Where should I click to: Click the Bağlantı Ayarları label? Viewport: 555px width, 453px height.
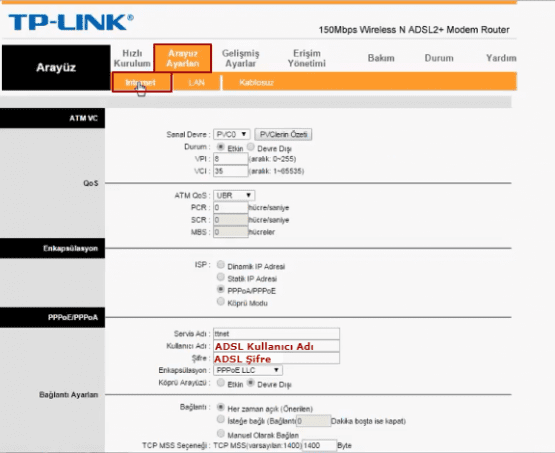pos(69,395)
